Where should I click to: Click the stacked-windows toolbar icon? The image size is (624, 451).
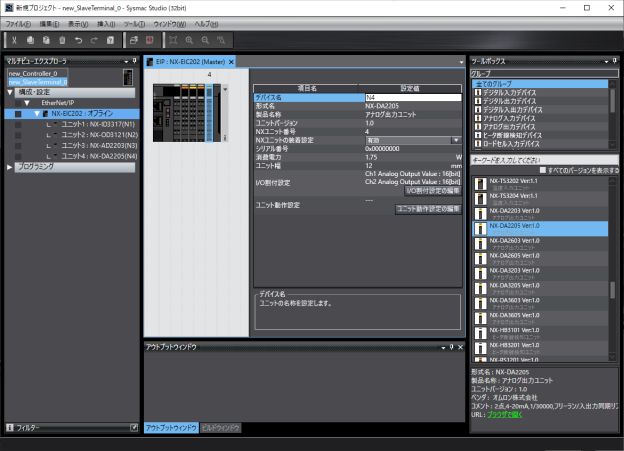[134, 40]
